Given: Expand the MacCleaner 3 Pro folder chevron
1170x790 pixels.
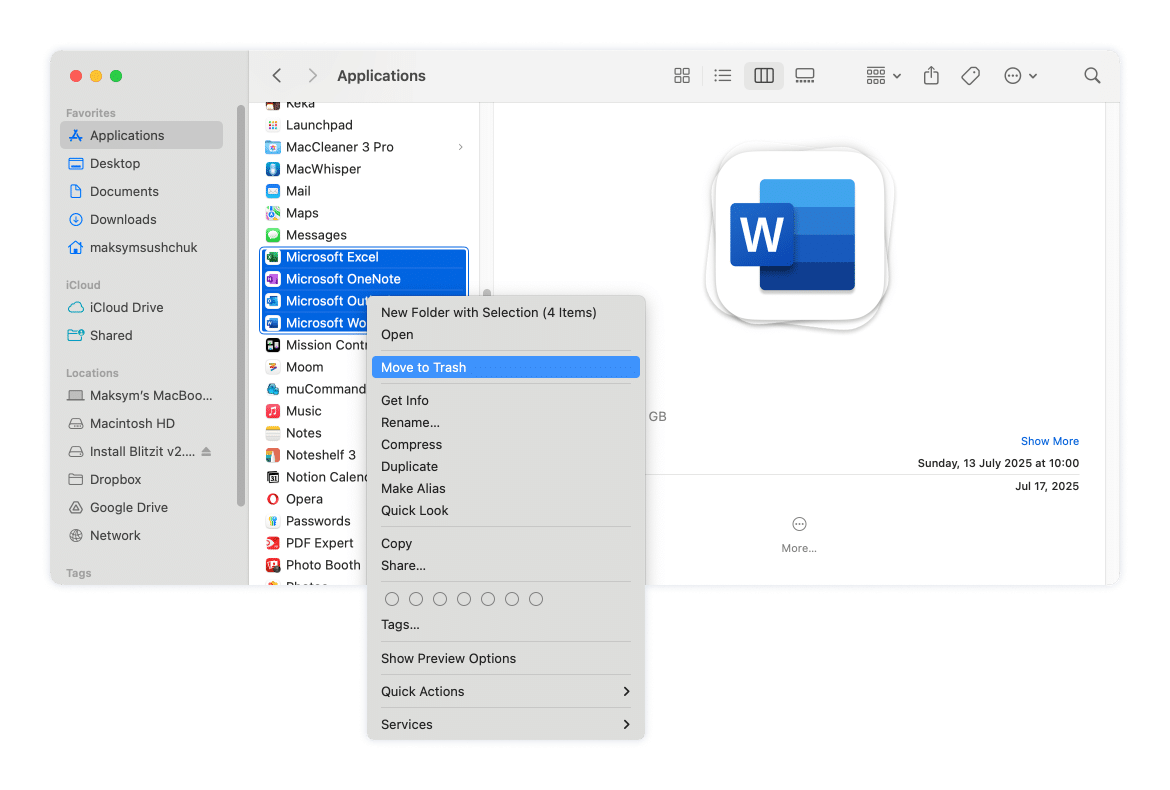Looking at the screenshot, I should (x=460, y=147).
